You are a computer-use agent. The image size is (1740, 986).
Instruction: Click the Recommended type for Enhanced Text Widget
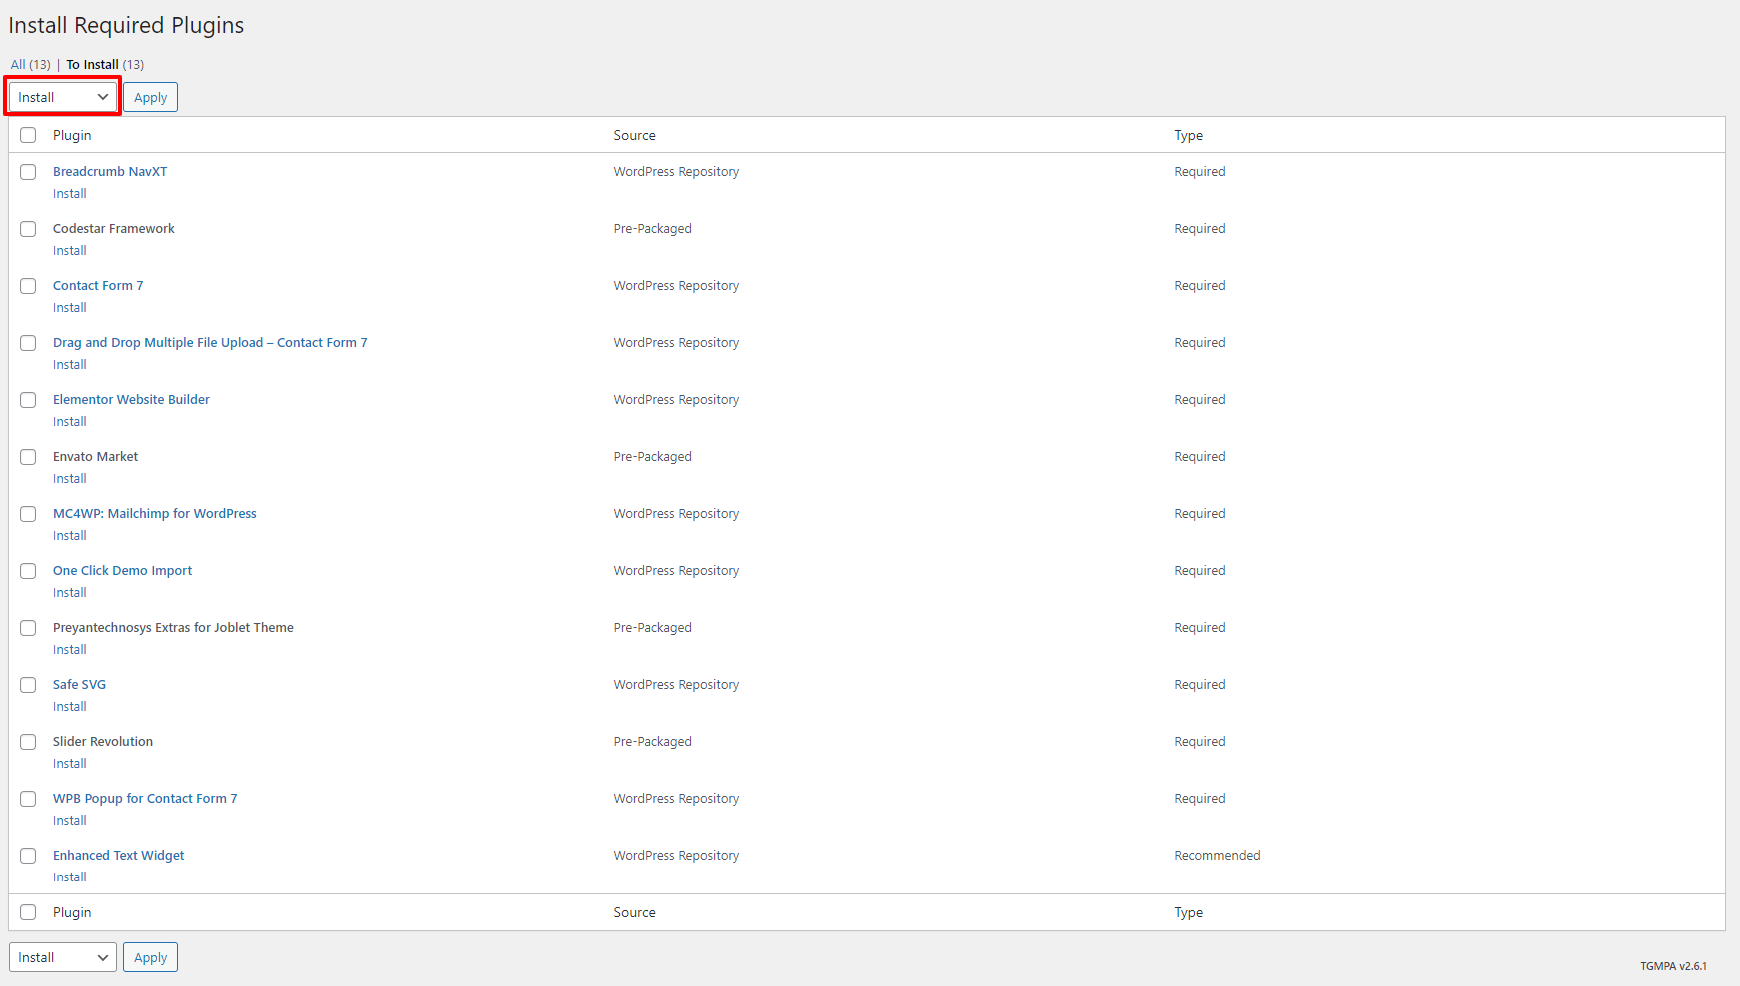coord(1217,856)
